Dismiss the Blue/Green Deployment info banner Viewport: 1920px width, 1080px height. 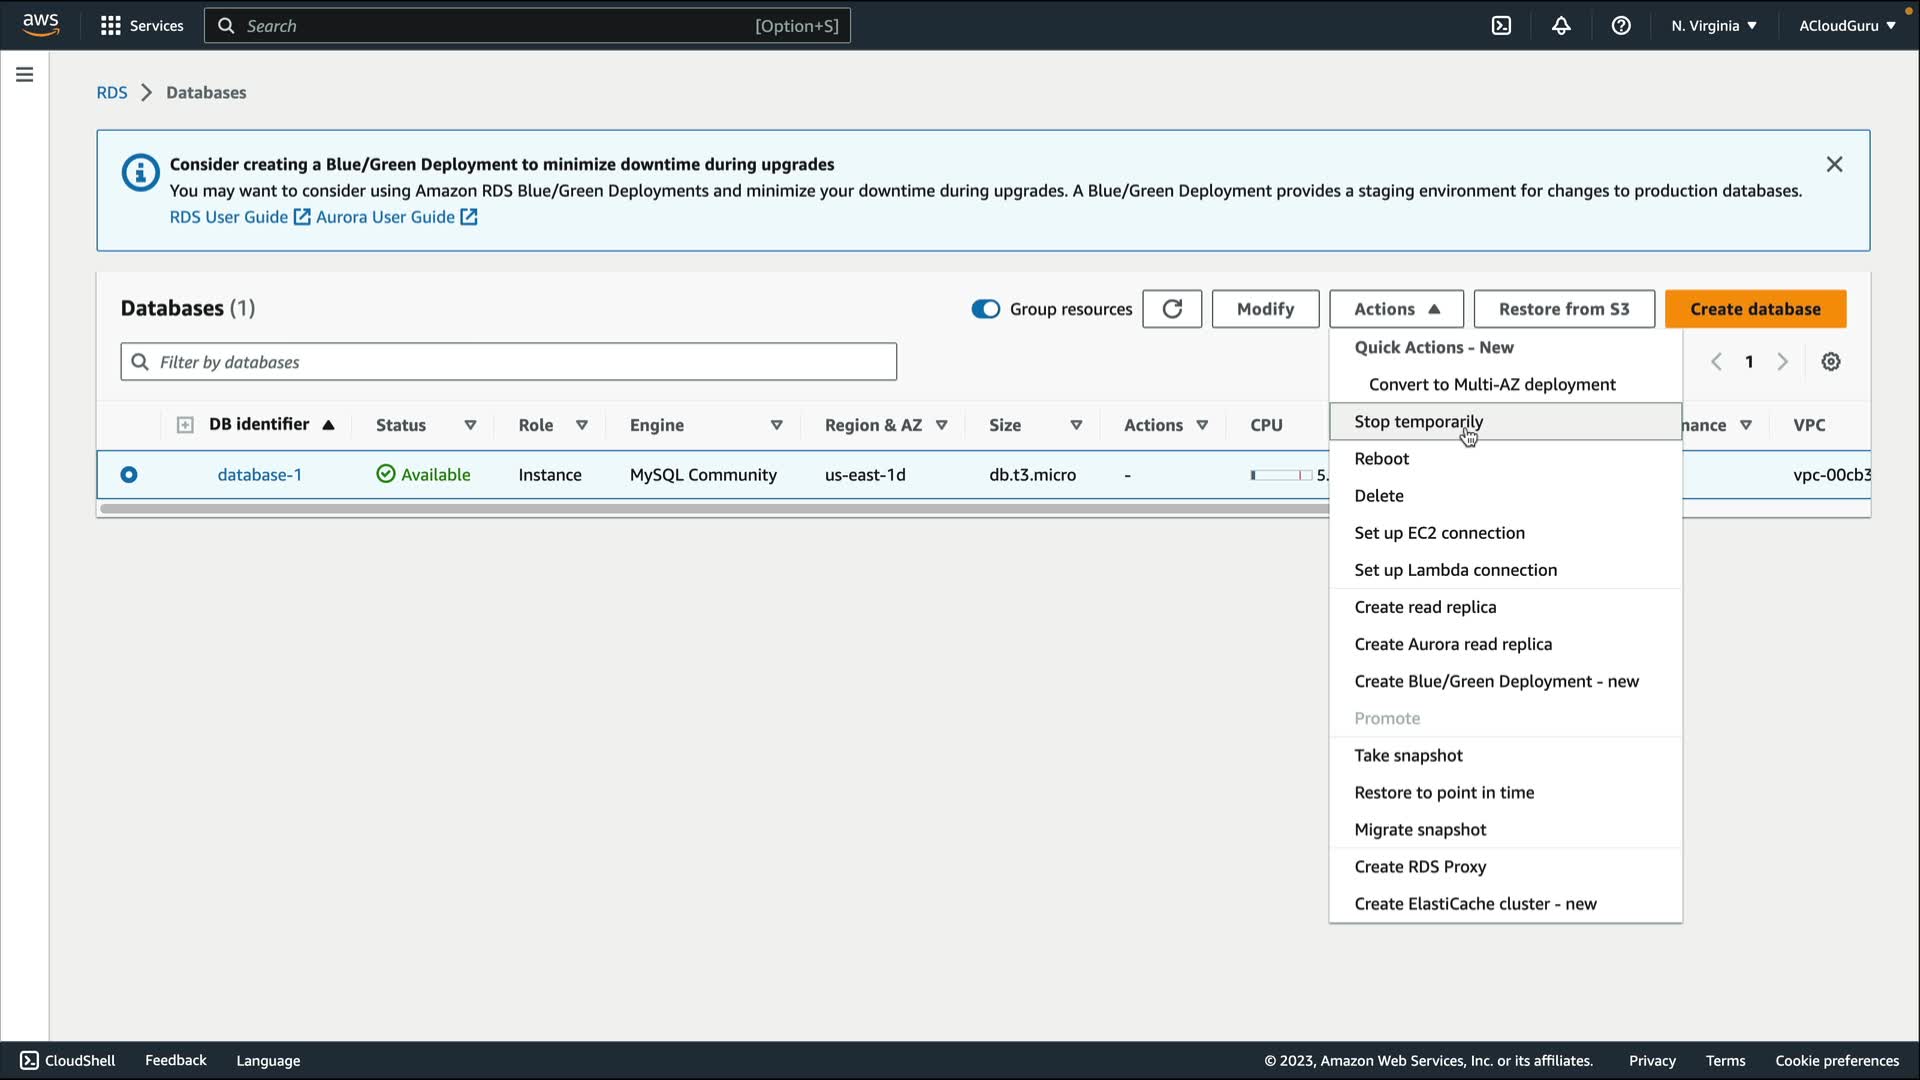coord(1834,164)
